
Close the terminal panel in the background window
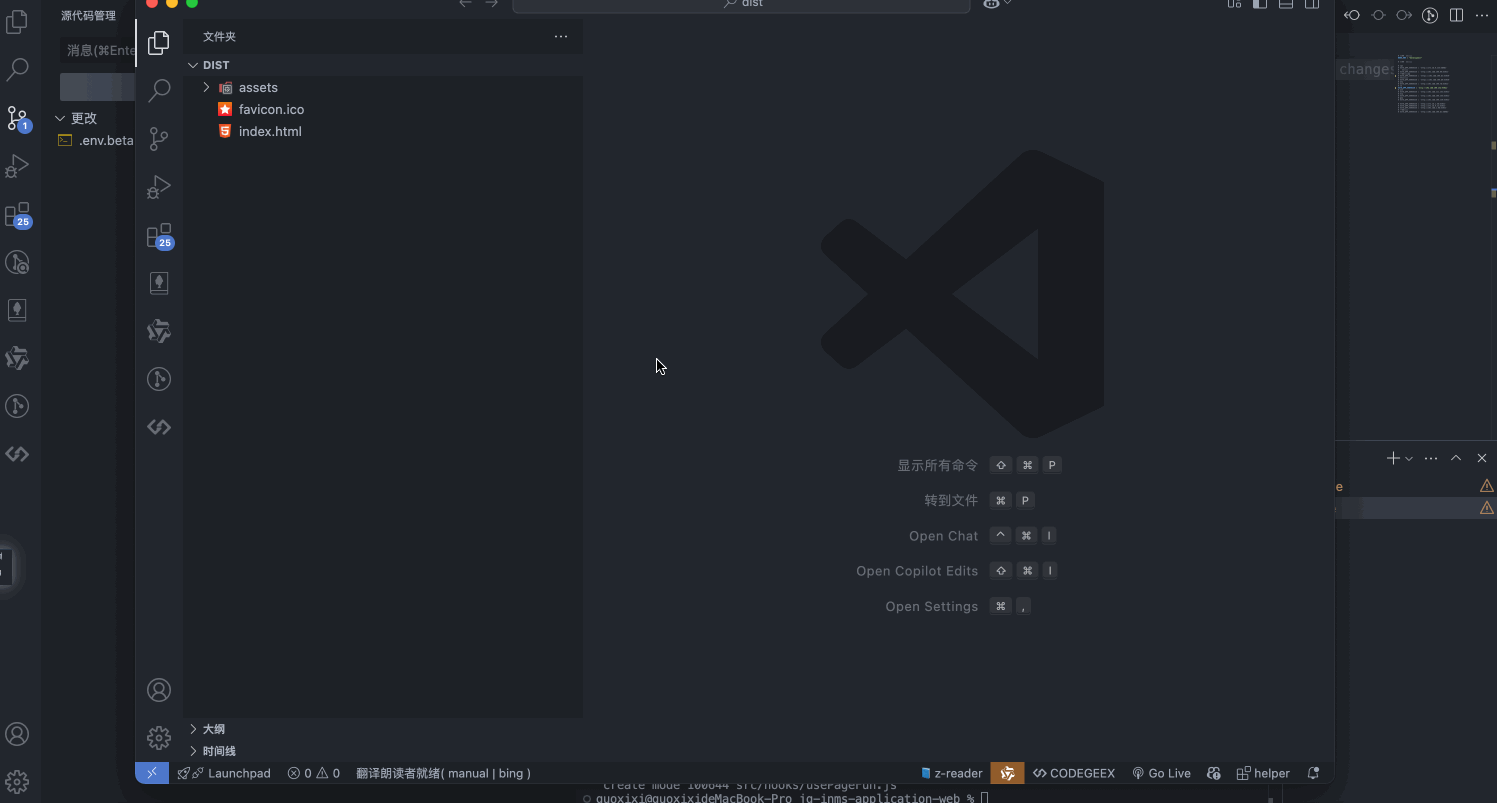[x=1482, y=458]
